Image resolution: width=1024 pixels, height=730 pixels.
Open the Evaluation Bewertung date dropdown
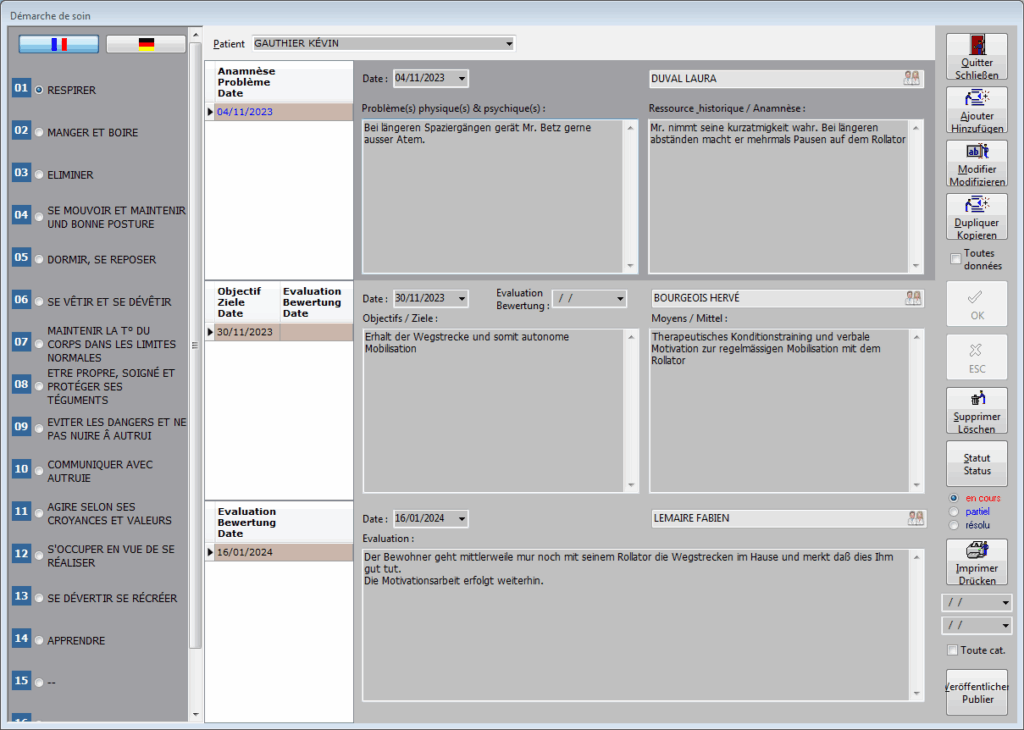620,298
